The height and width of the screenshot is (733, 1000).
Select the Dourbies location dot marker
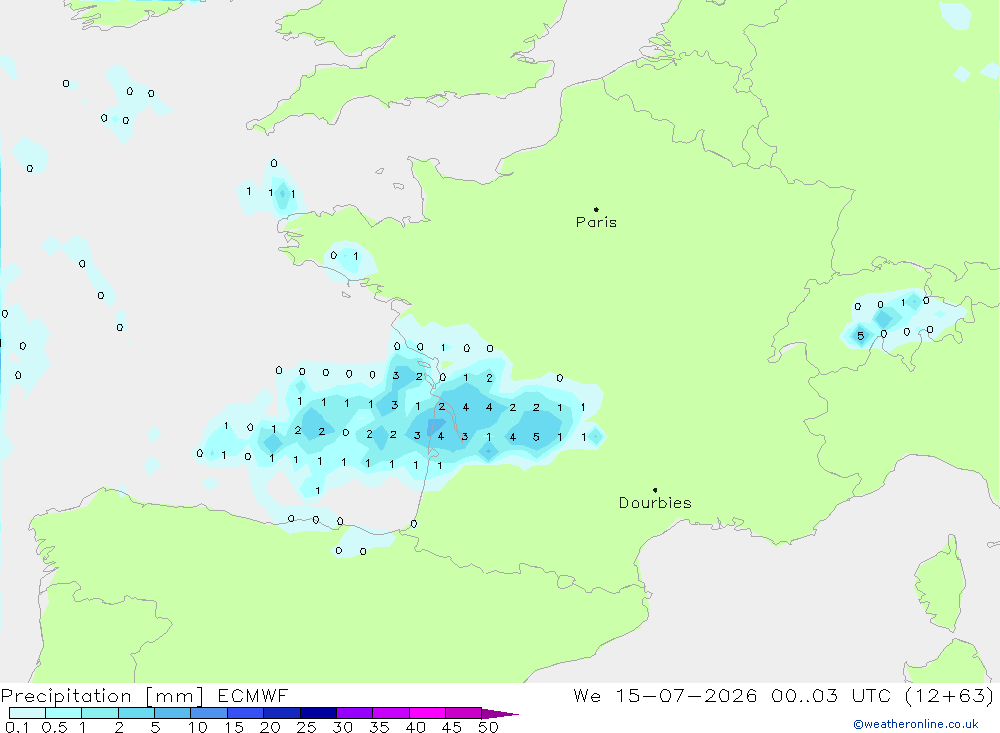[655, 490]
